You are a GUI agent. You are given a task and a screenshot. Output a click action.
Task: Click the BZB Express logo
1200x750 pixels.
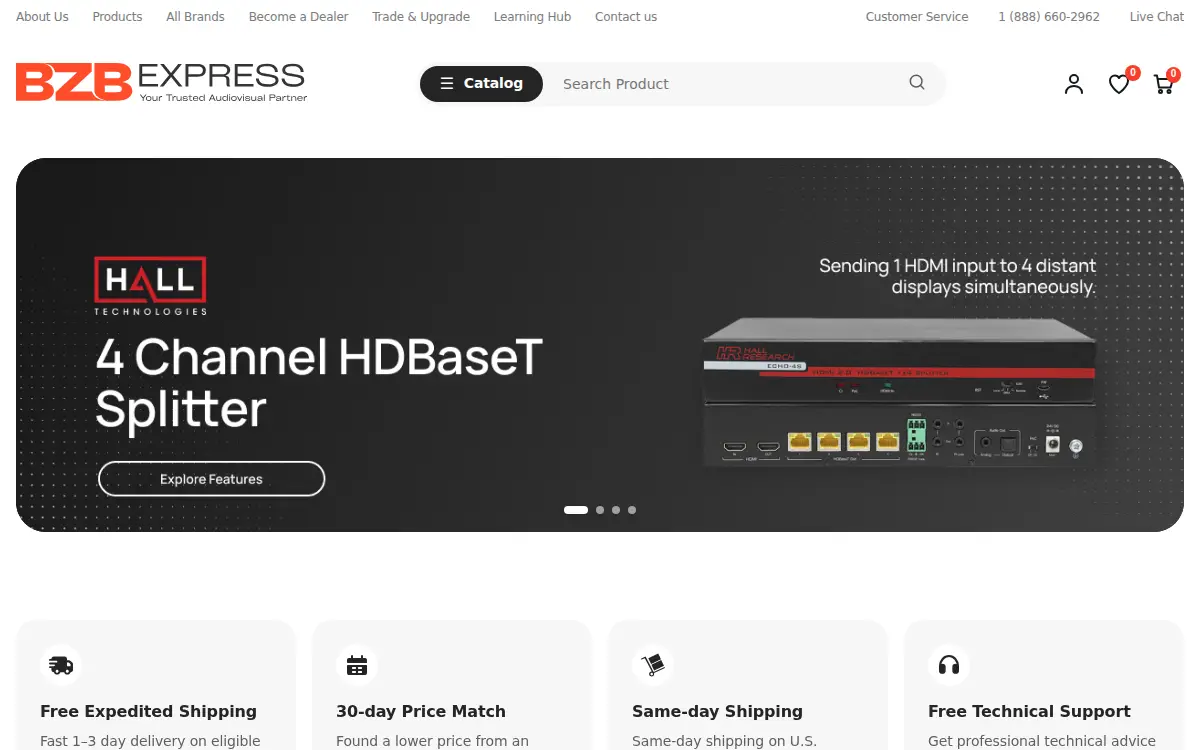[161, 82]
